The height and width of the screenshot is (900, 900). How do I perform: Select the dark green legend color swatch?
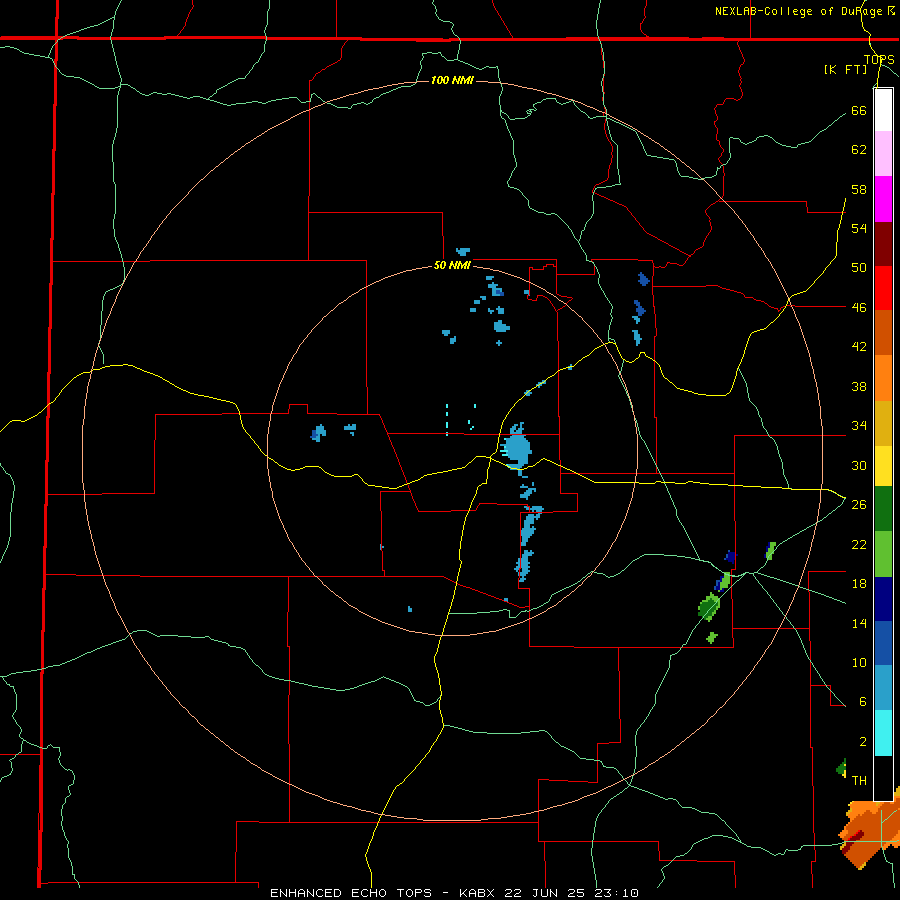pos(883,509)
